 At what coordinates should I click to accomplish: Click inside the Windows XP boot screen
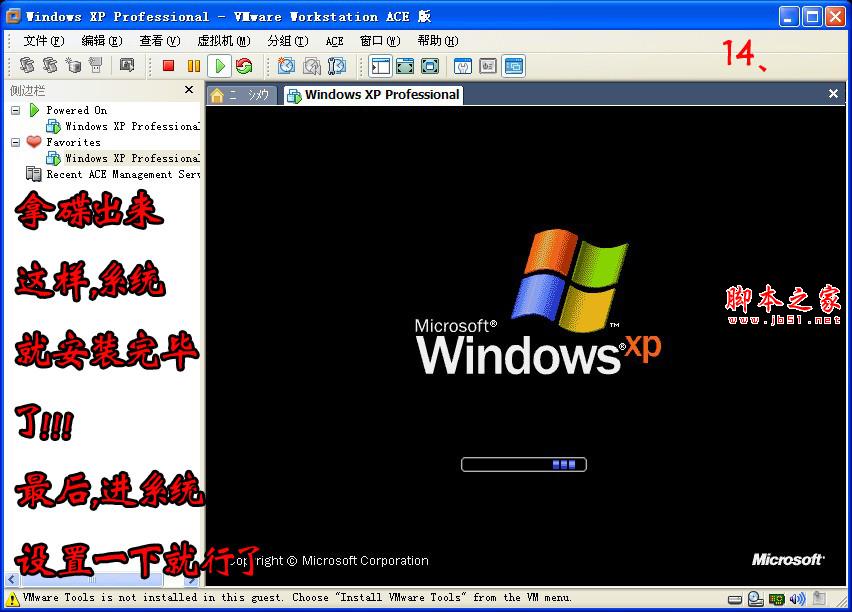525,346
